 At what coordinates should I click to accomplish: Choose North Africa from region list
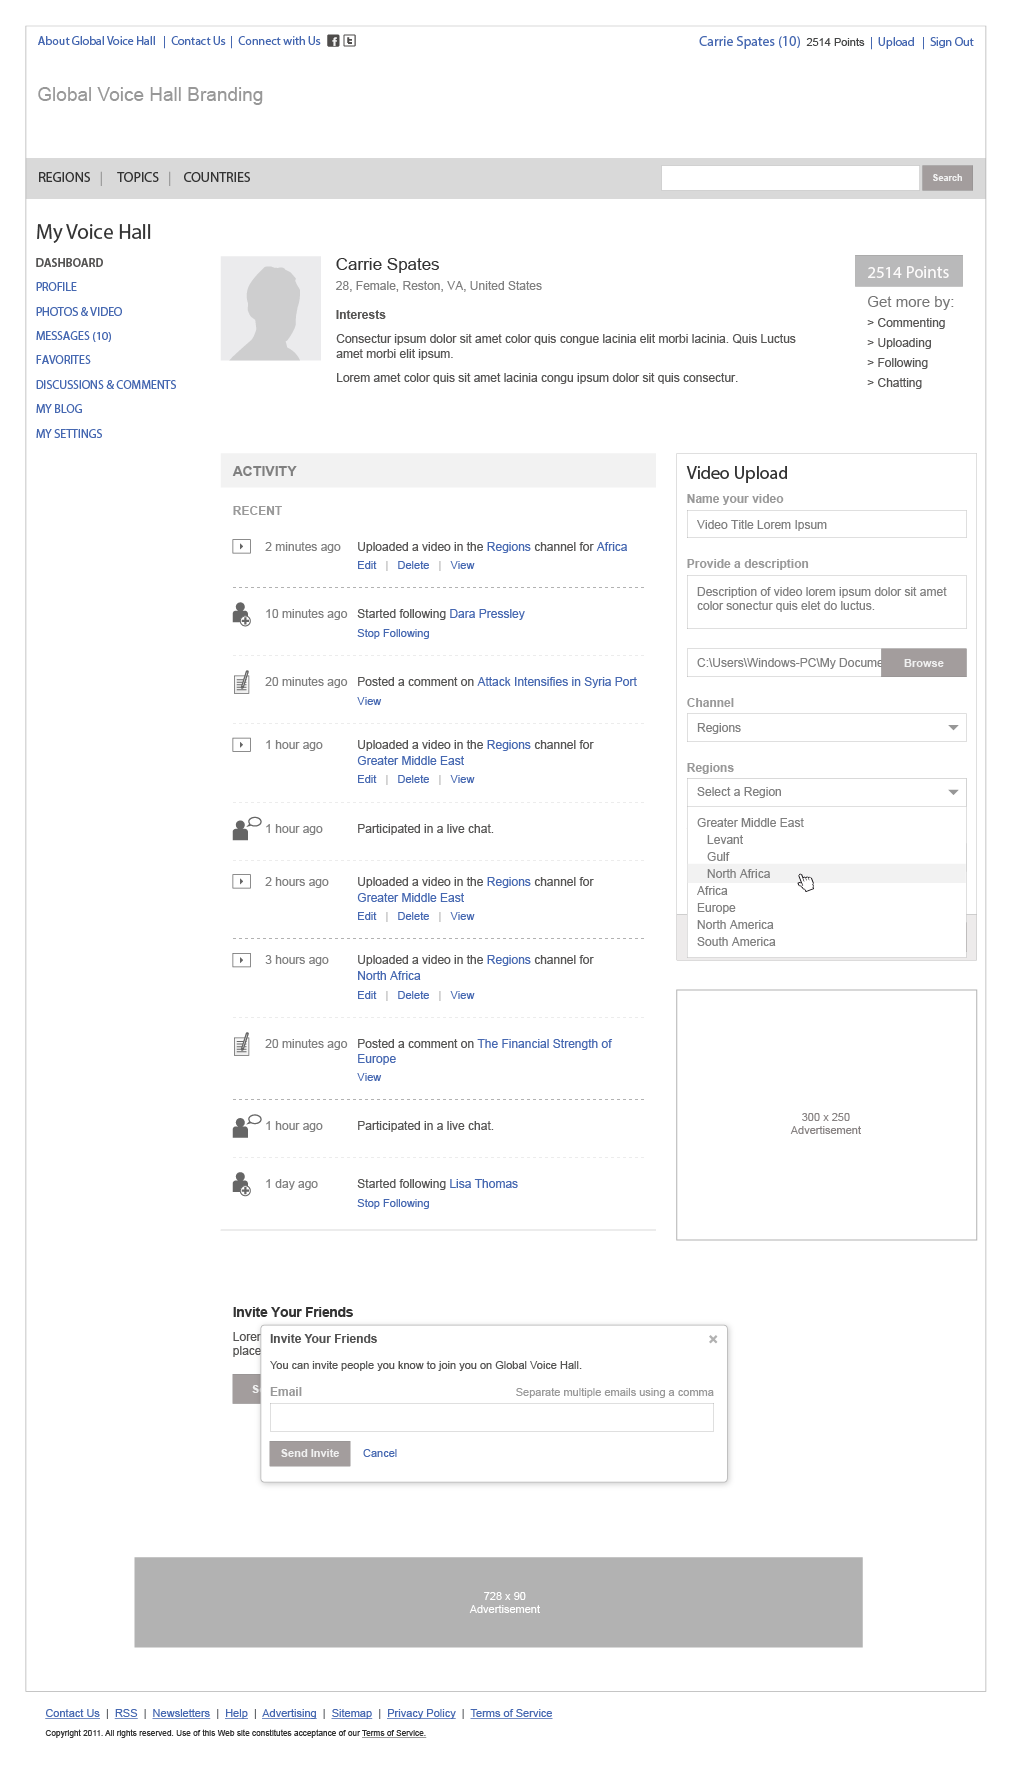click(x=739, y=874)
